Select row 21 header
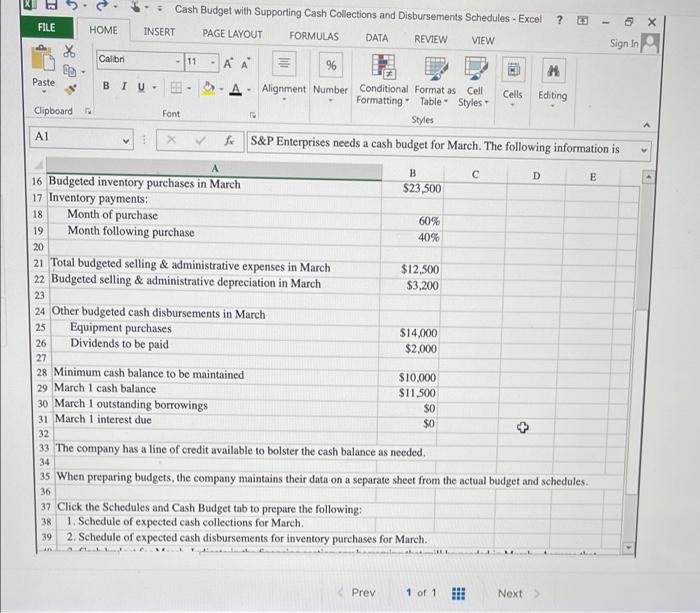The width and height of the screenshot is (700, 613). pyautogui.click(x=38, y=263)
